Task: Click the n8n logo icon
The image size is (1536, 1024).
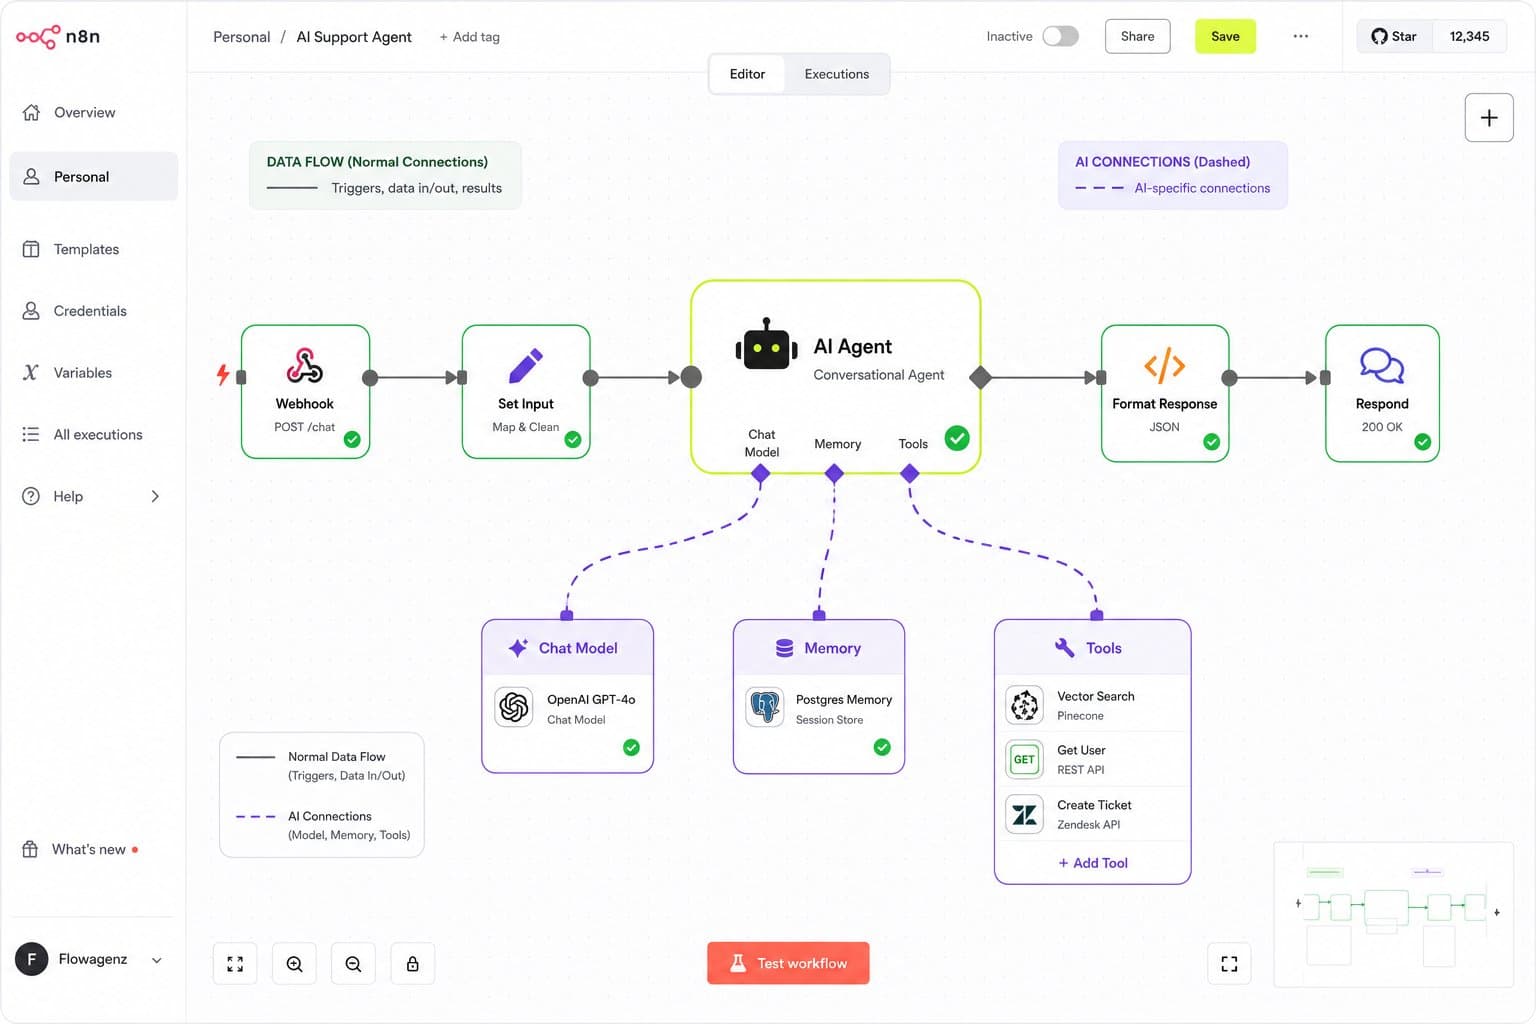Action: (38, 37)
